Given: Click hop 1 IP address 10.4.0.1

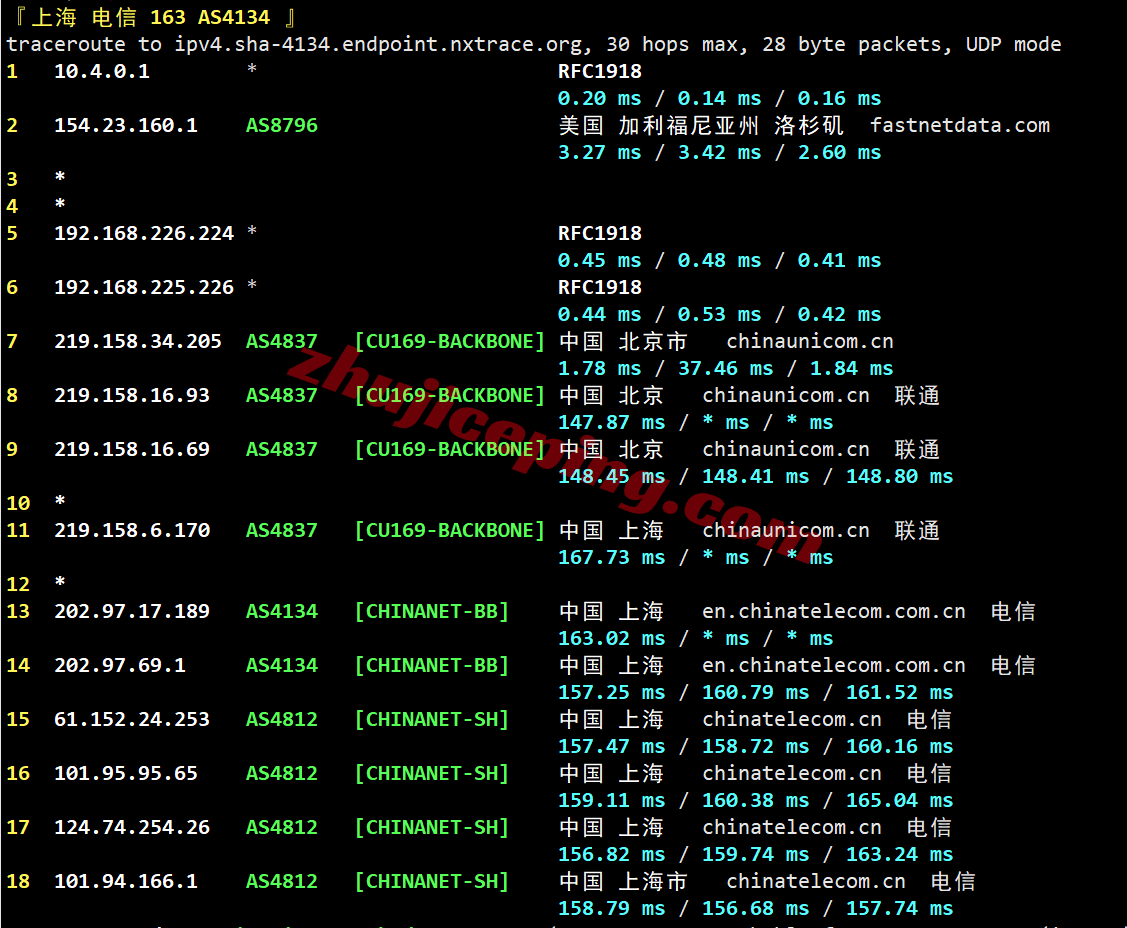Looking at the screenshot, I should (102, 71).
